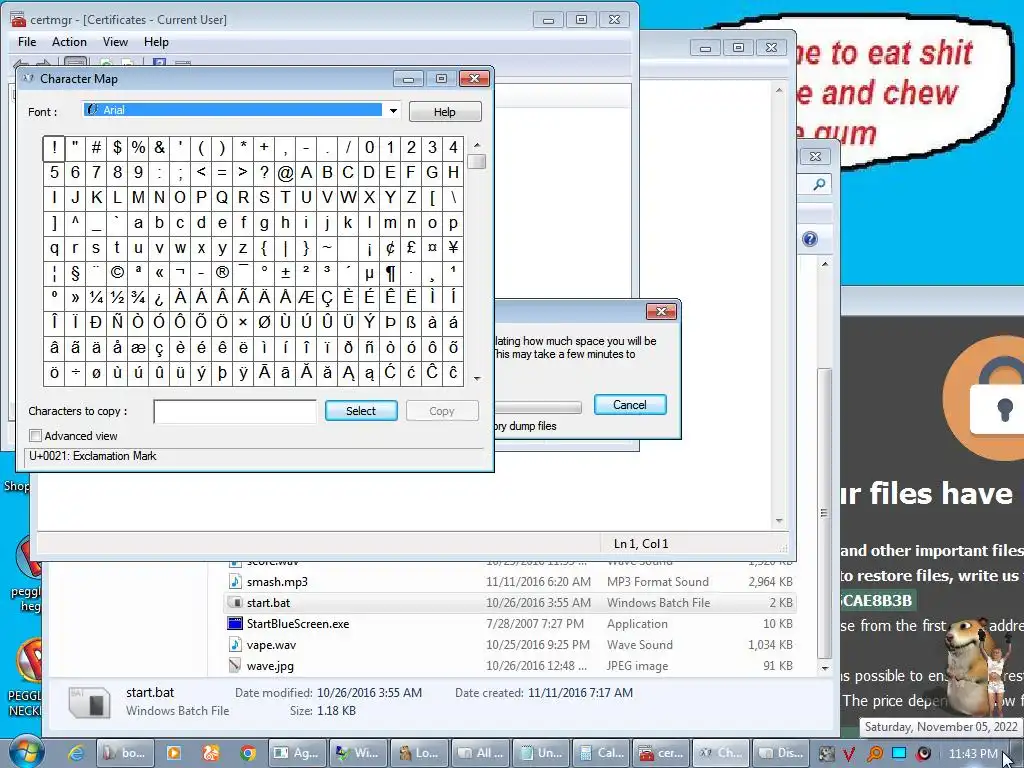Click the orange magnifier tray icon
This screenshot has width=1024, height=768.
[874, 754]
